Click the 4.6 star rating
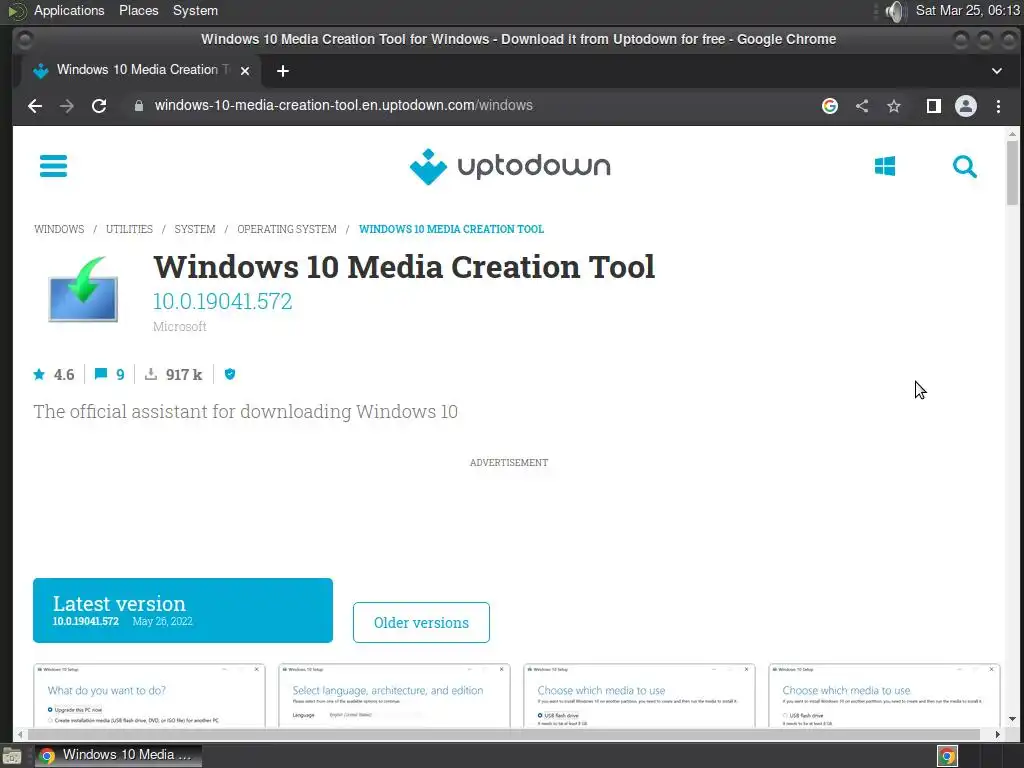The image size is (1024, 768). pyautogui.click(x=54, y=374)
